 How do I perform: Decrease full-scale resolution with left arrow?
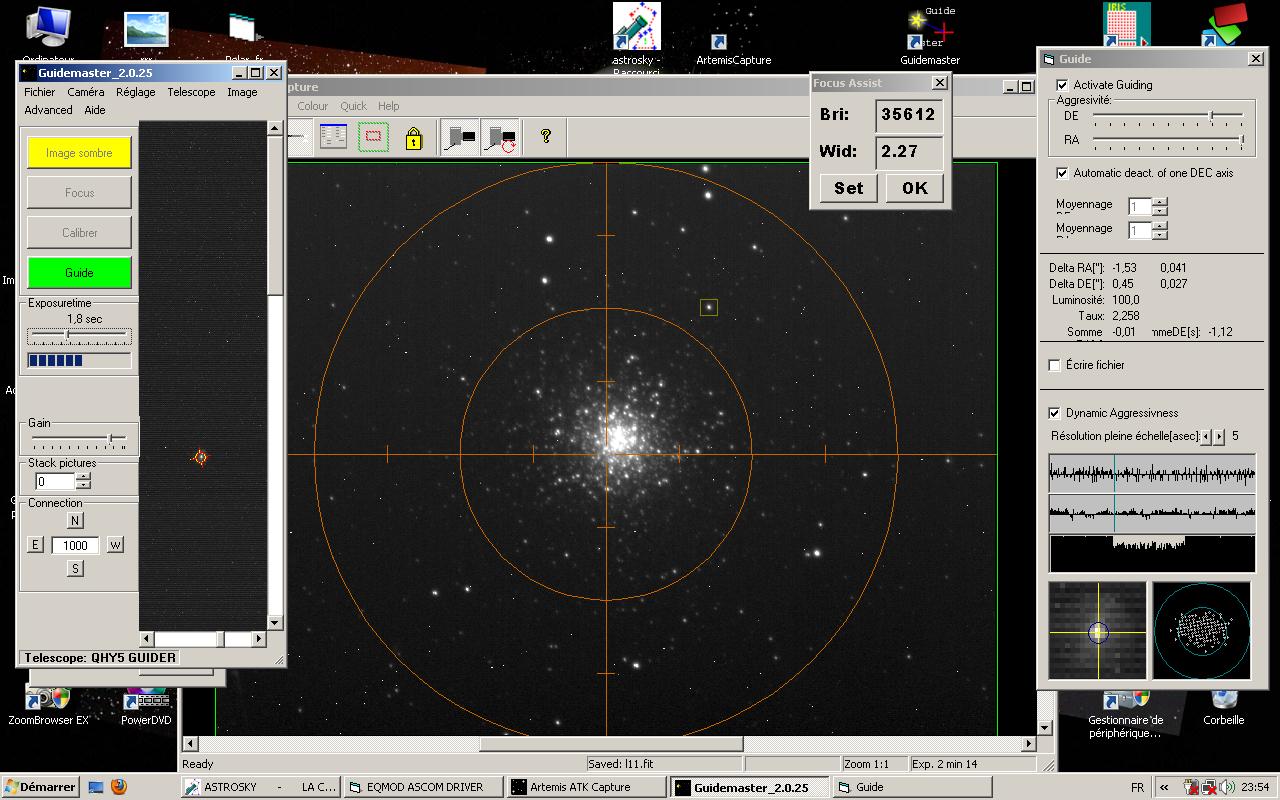coord(1206,437)
